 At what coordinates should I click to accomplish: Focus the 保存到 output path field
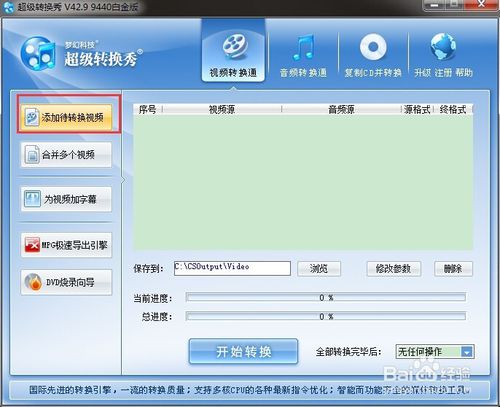(232, 268)
